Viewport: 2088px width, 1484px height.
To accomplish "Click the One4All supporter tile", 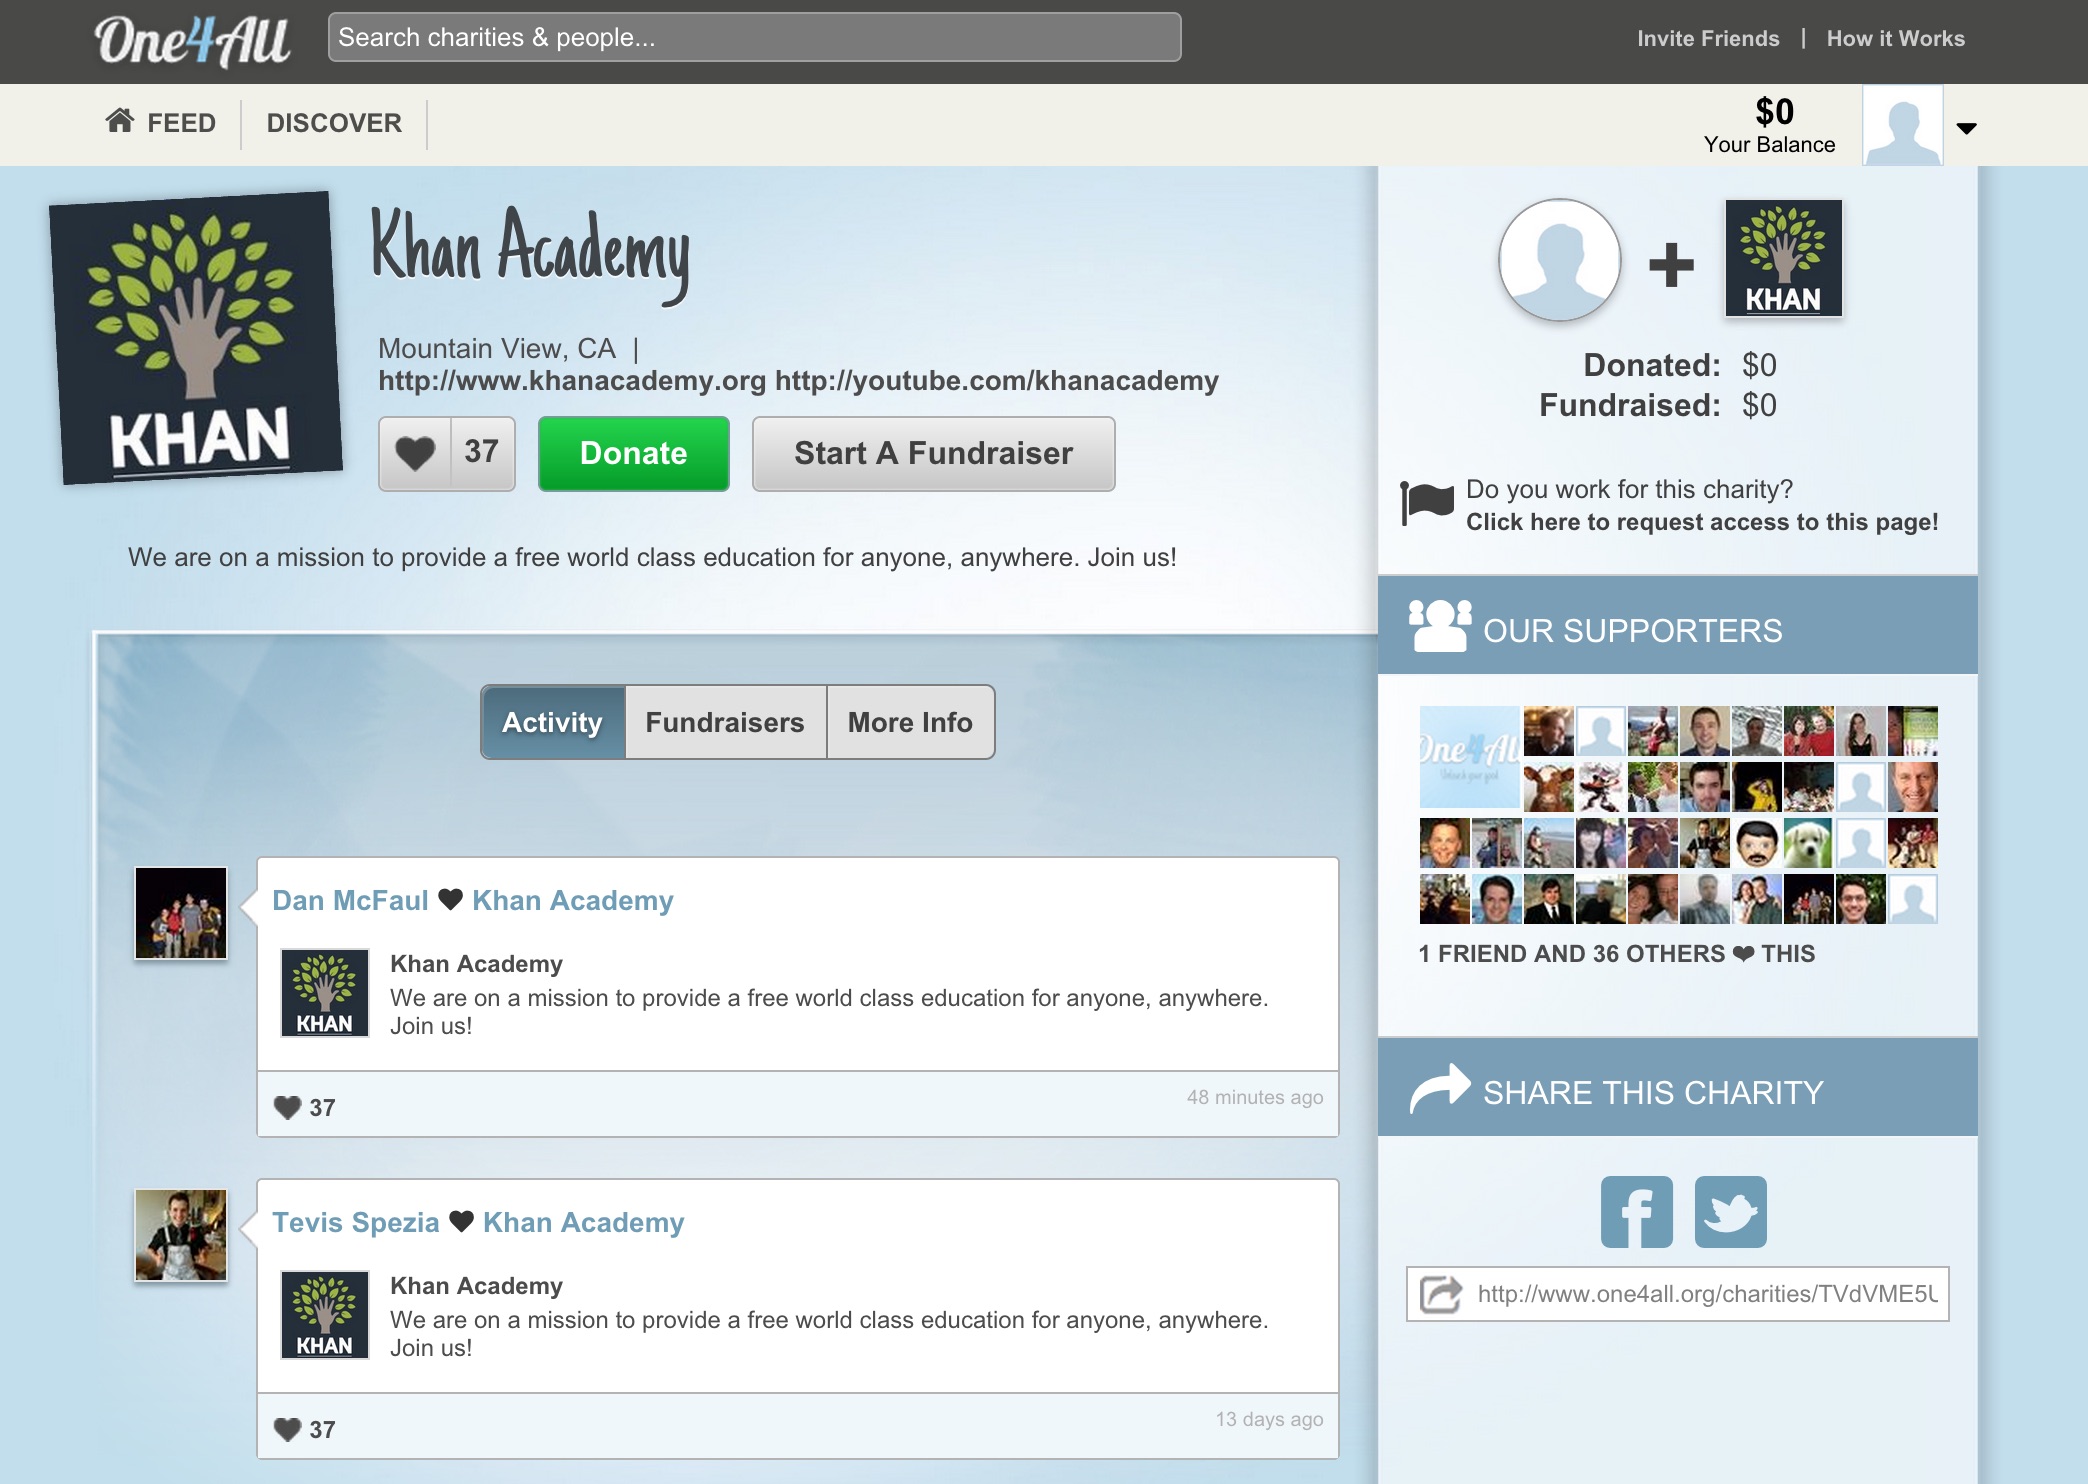I will [x=1469, y=757].
